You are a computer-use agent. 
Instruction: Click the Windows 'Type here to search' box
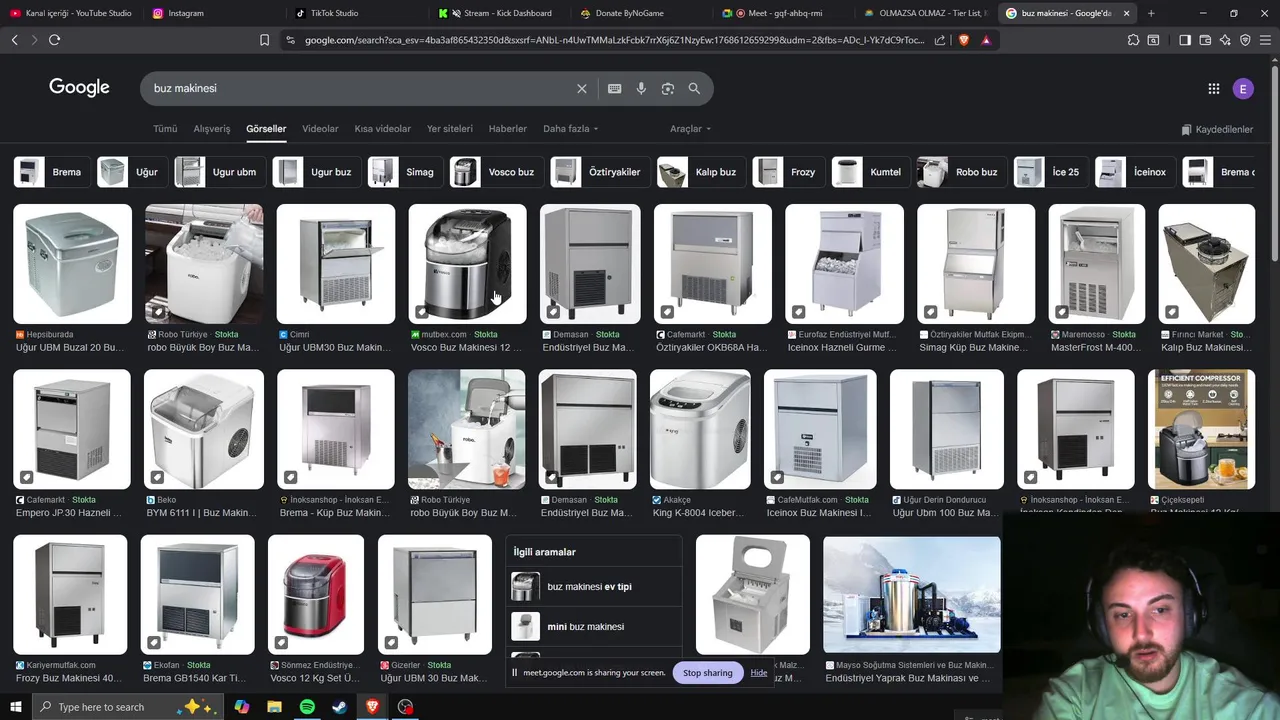click(128, 707)
